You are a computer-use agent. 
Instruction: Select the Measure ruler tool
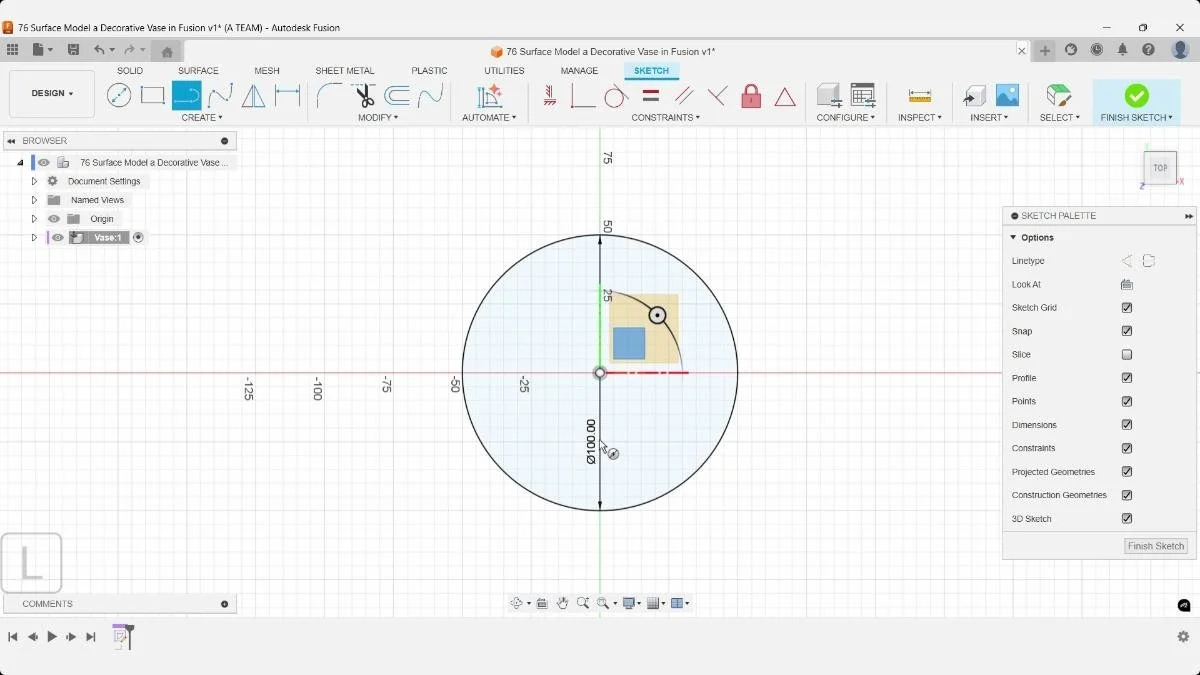coord(920,96)
